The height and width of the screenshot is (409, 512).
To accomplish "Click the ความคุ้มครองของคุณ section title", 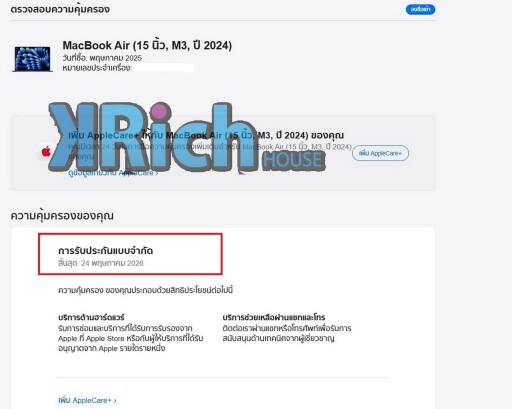I will pos(62,216).
